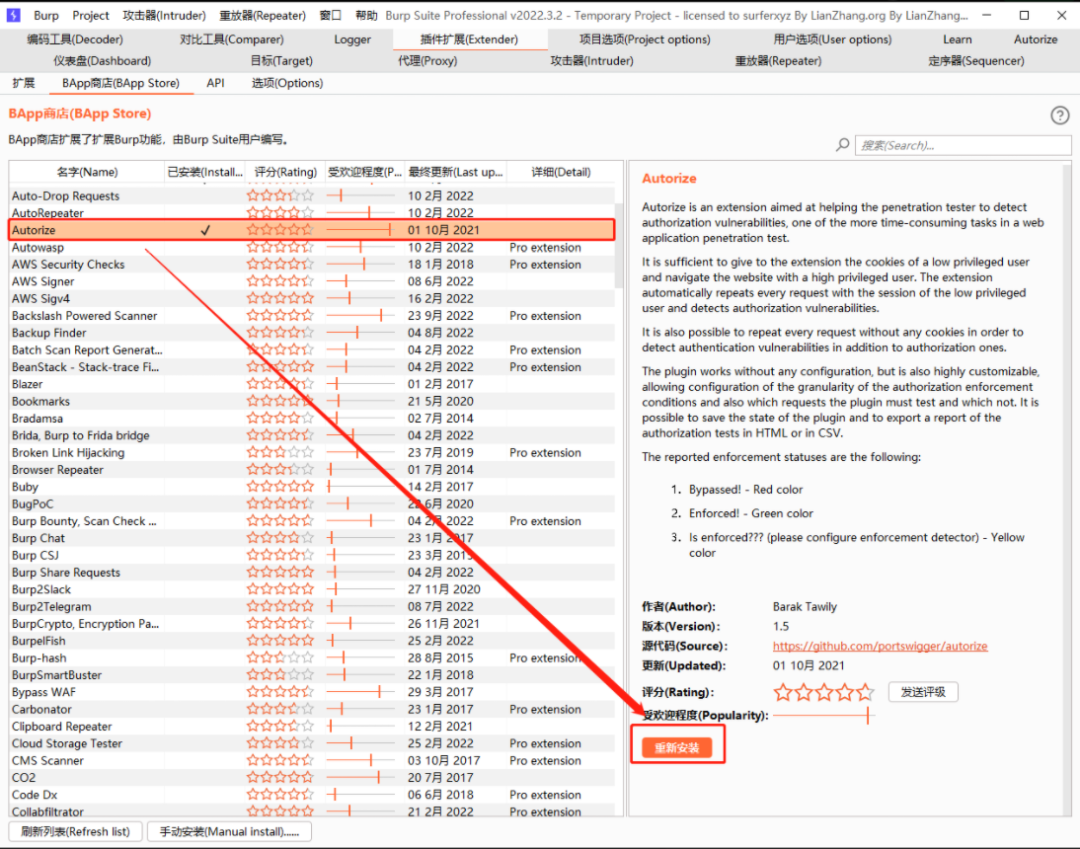Screen dimensions: 1080x849
Task: Rate Autorize with the fifth star
Action: (865, 692)
